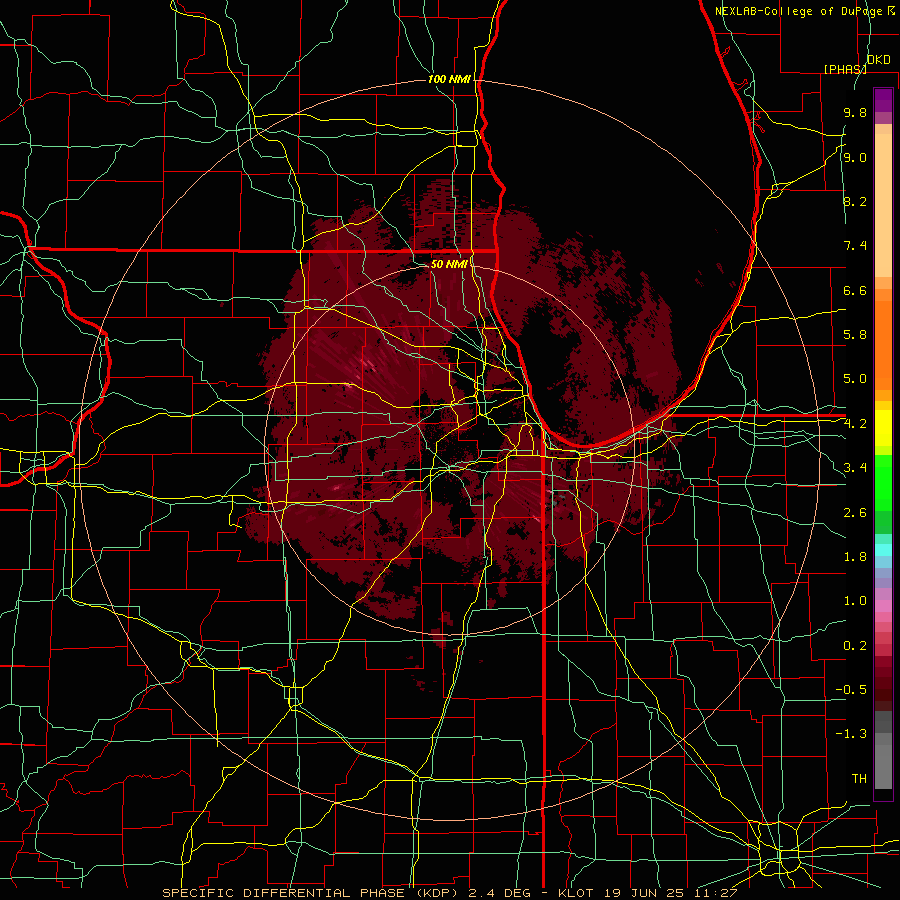900x900 pixels.
Task: Click the 9.0 value on the color scale
Action: tap(855, 157)
